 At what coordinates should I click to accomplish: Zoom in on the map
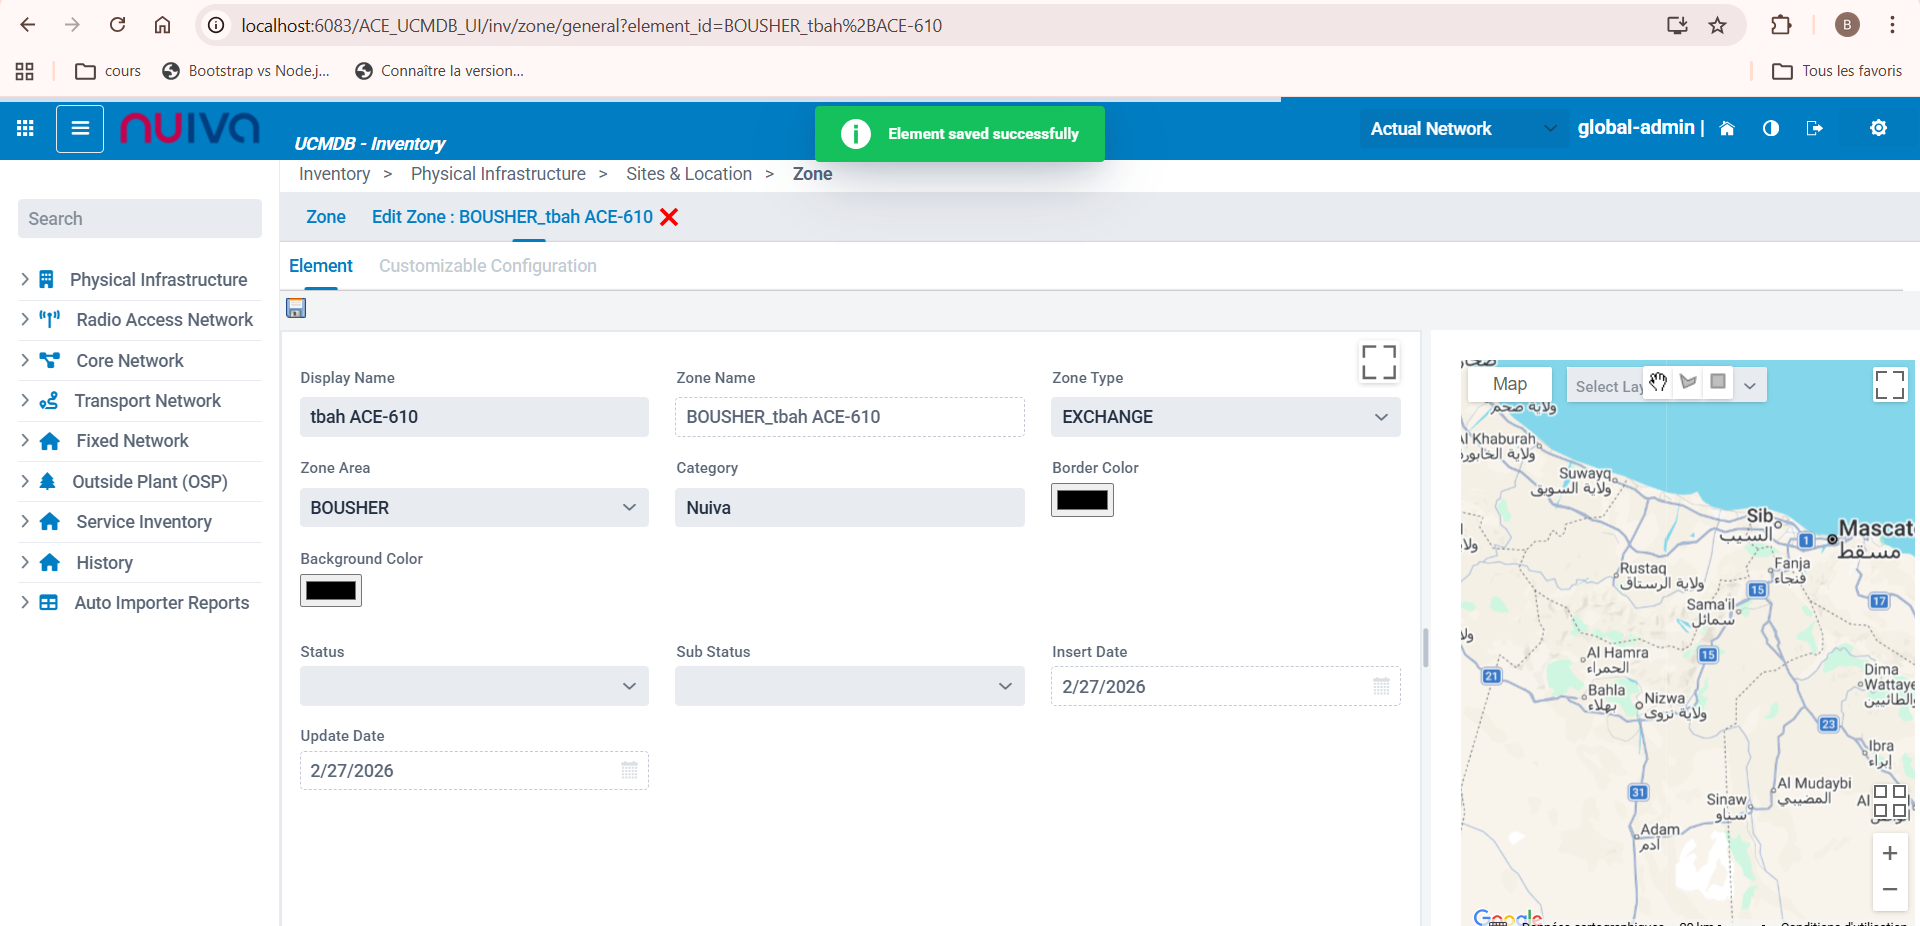coord(1889,853)
